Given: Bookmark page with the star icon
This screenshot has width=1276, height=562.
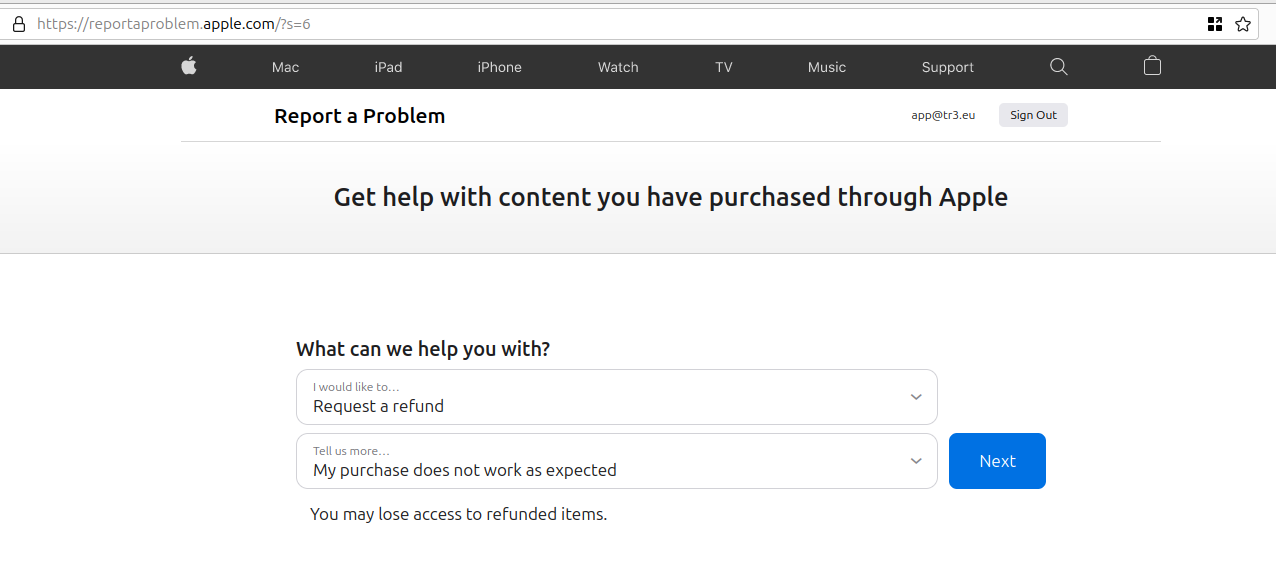Looking at the screenshot, I should pyautogui.click(x=1243, y=24).
